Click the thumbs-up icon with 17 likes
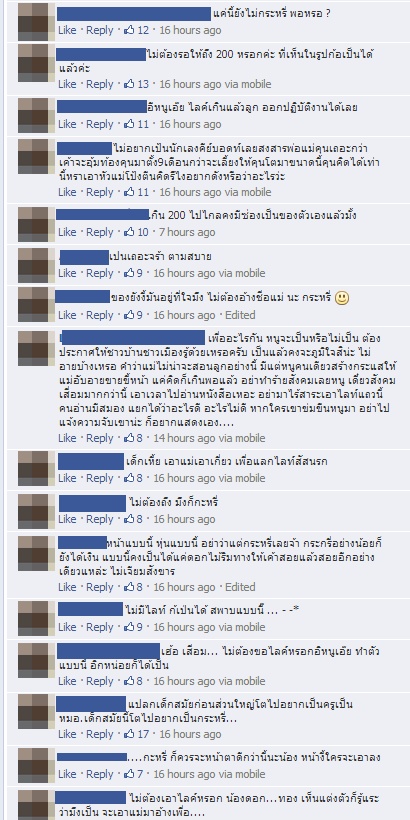Screen dimensions: 410x820 129,734
